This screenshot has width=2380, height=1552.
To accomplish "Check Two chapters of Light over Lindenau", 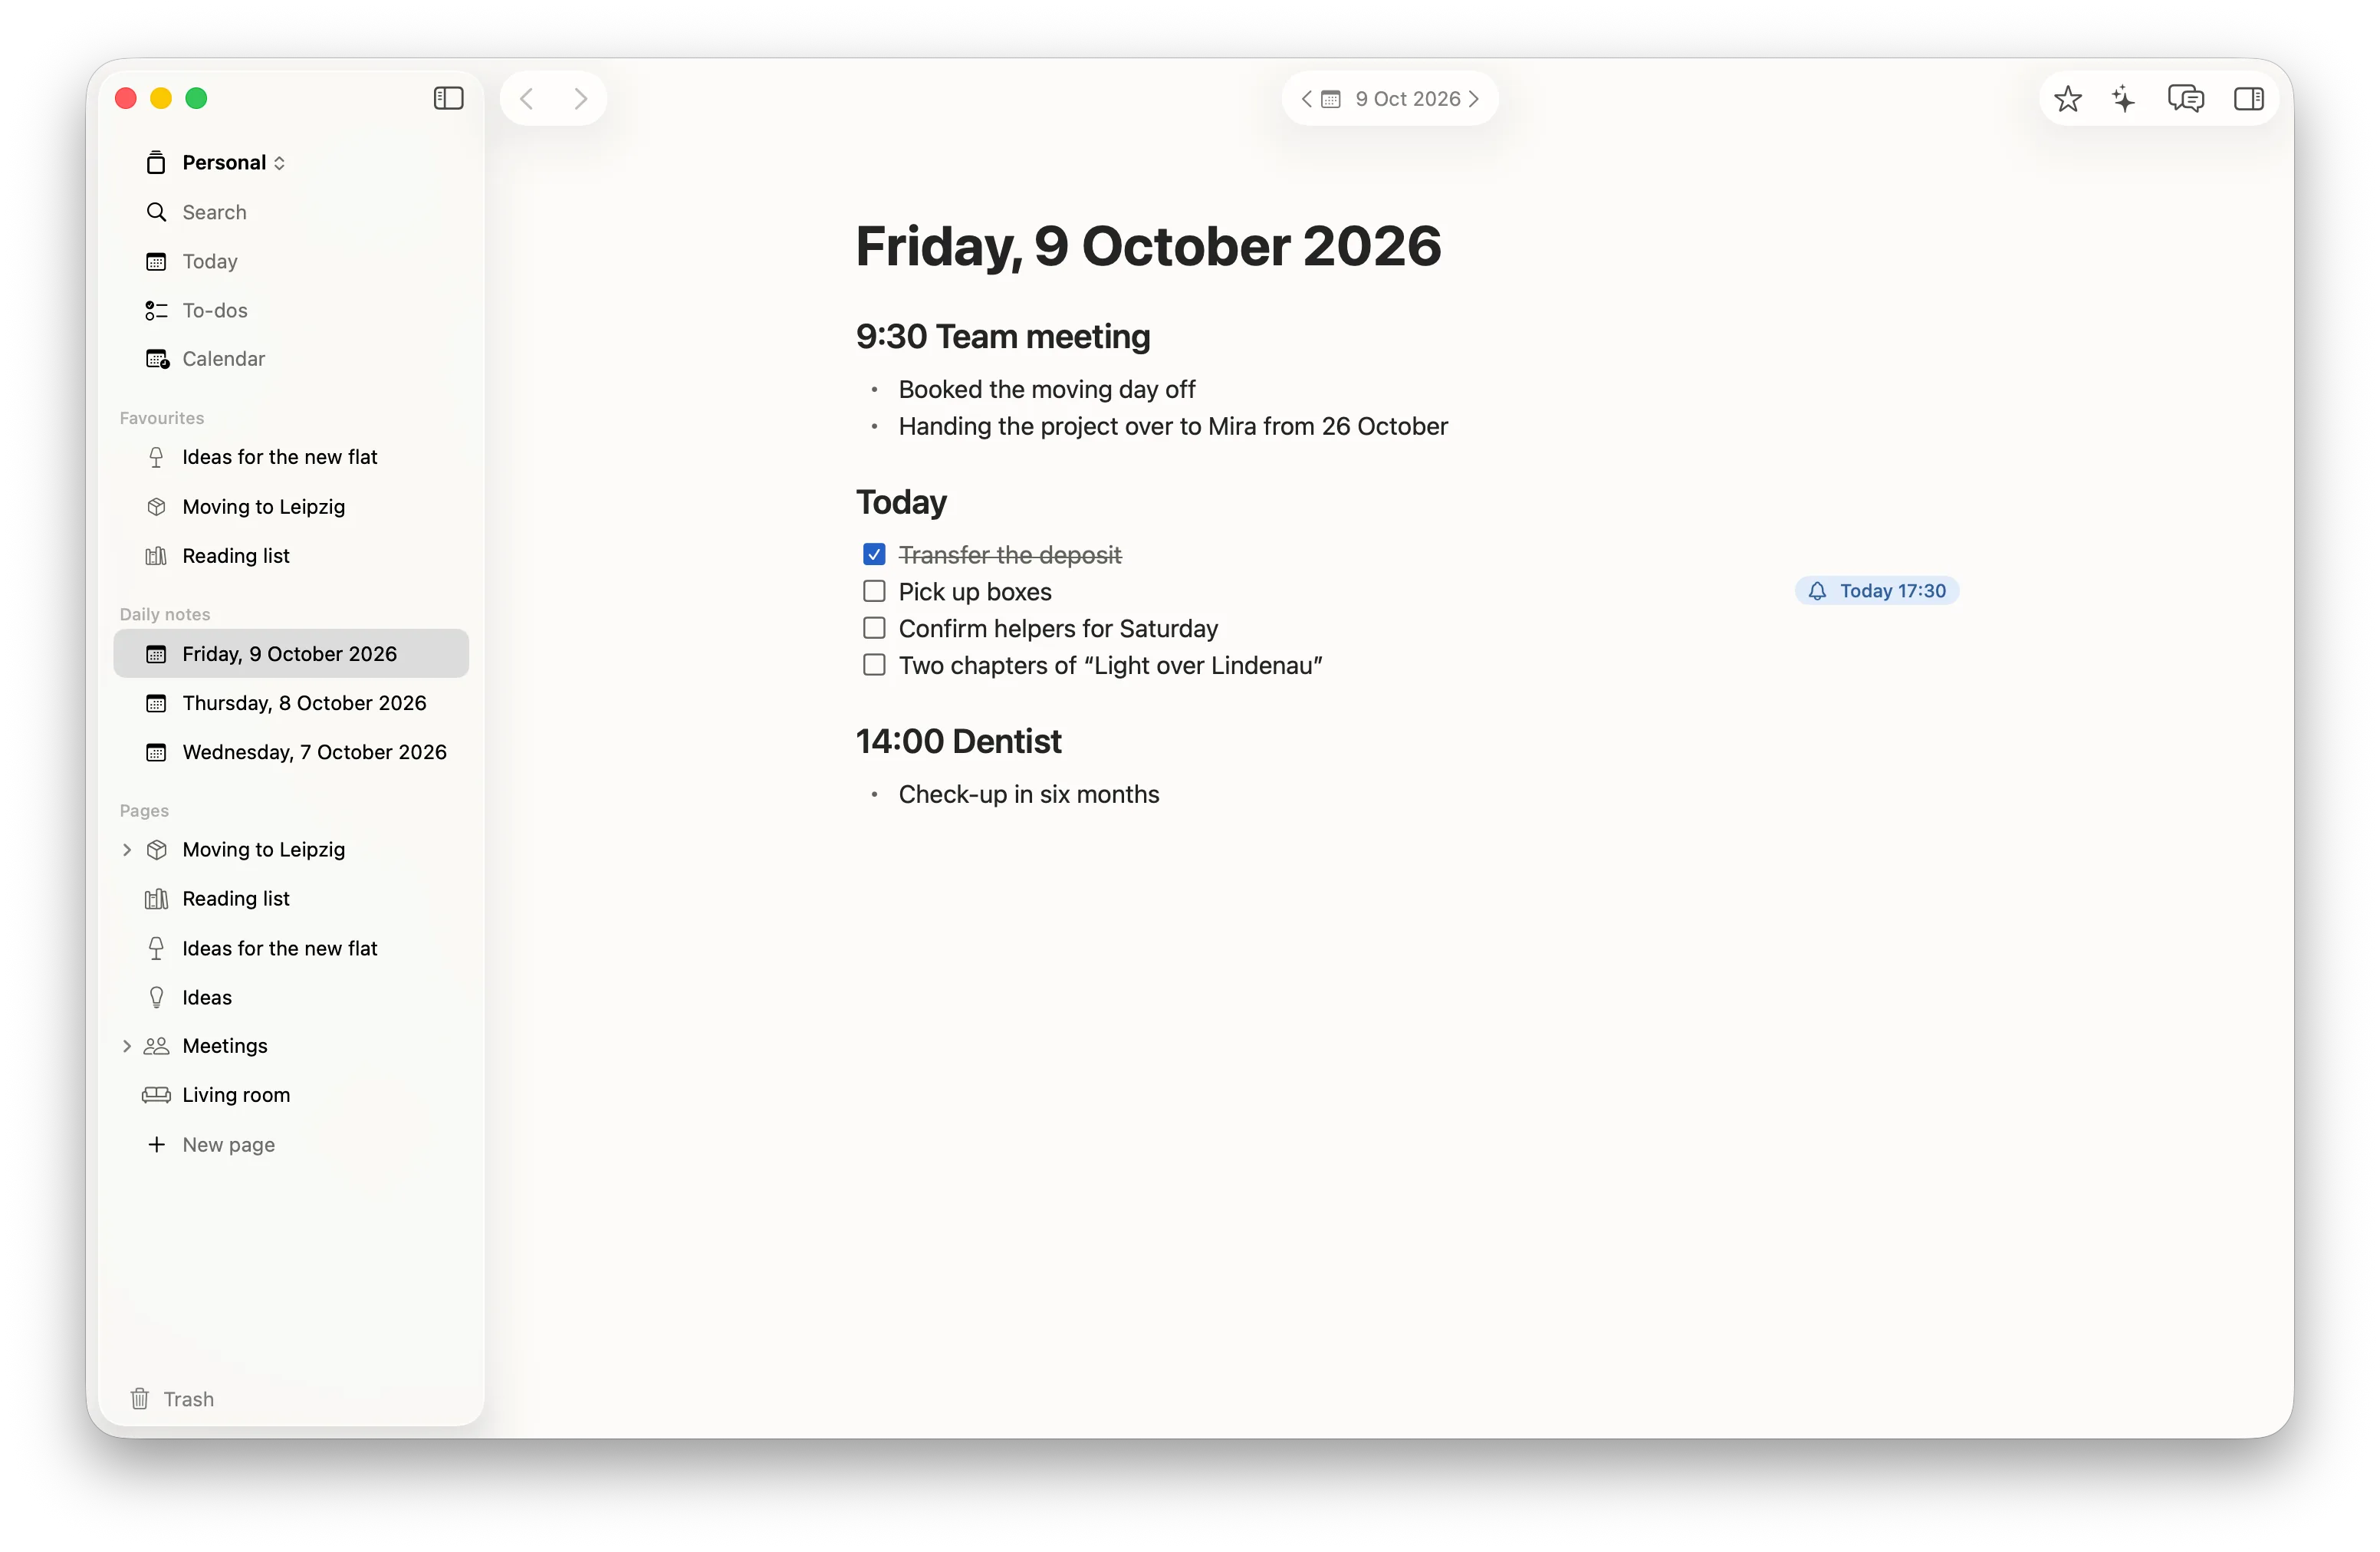I will click(x=874, y=665).
